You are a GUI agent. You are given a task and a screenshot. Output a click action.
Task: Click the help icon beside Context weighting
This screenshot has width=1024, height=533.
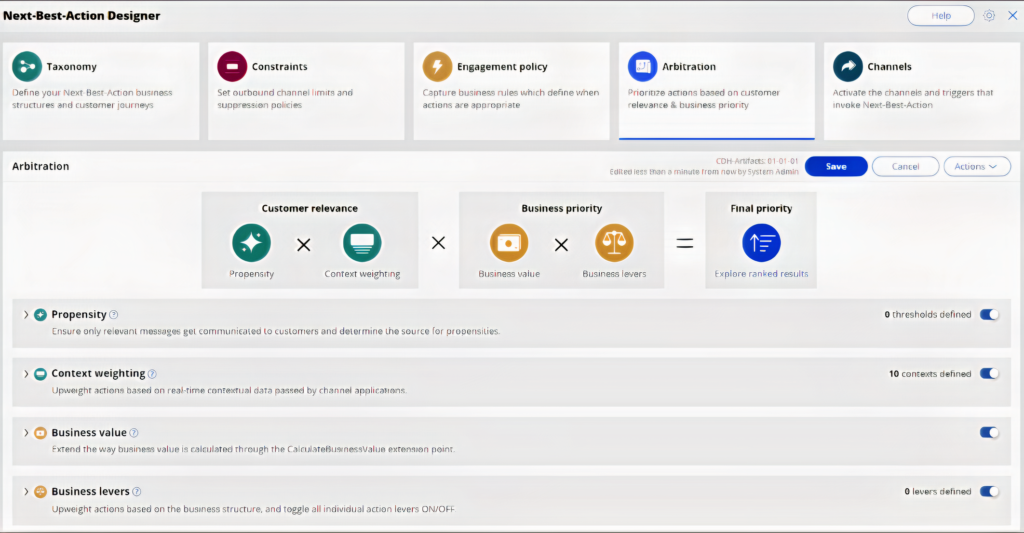pos(152,374)
